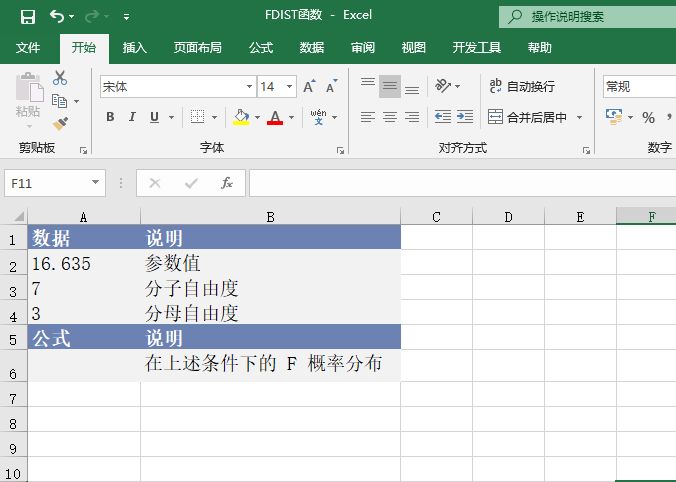The image size is (676, 482).
Task: Click the Increase Indent icon
Action: click(464, 117)
